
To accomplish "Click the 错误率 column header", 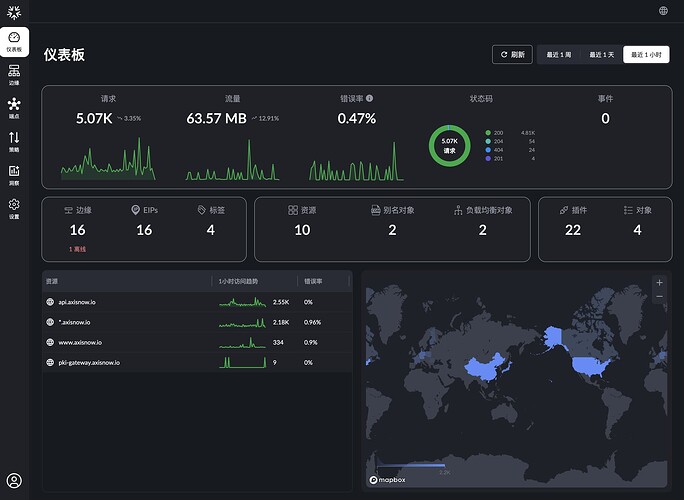I will (x=313, y=281).
